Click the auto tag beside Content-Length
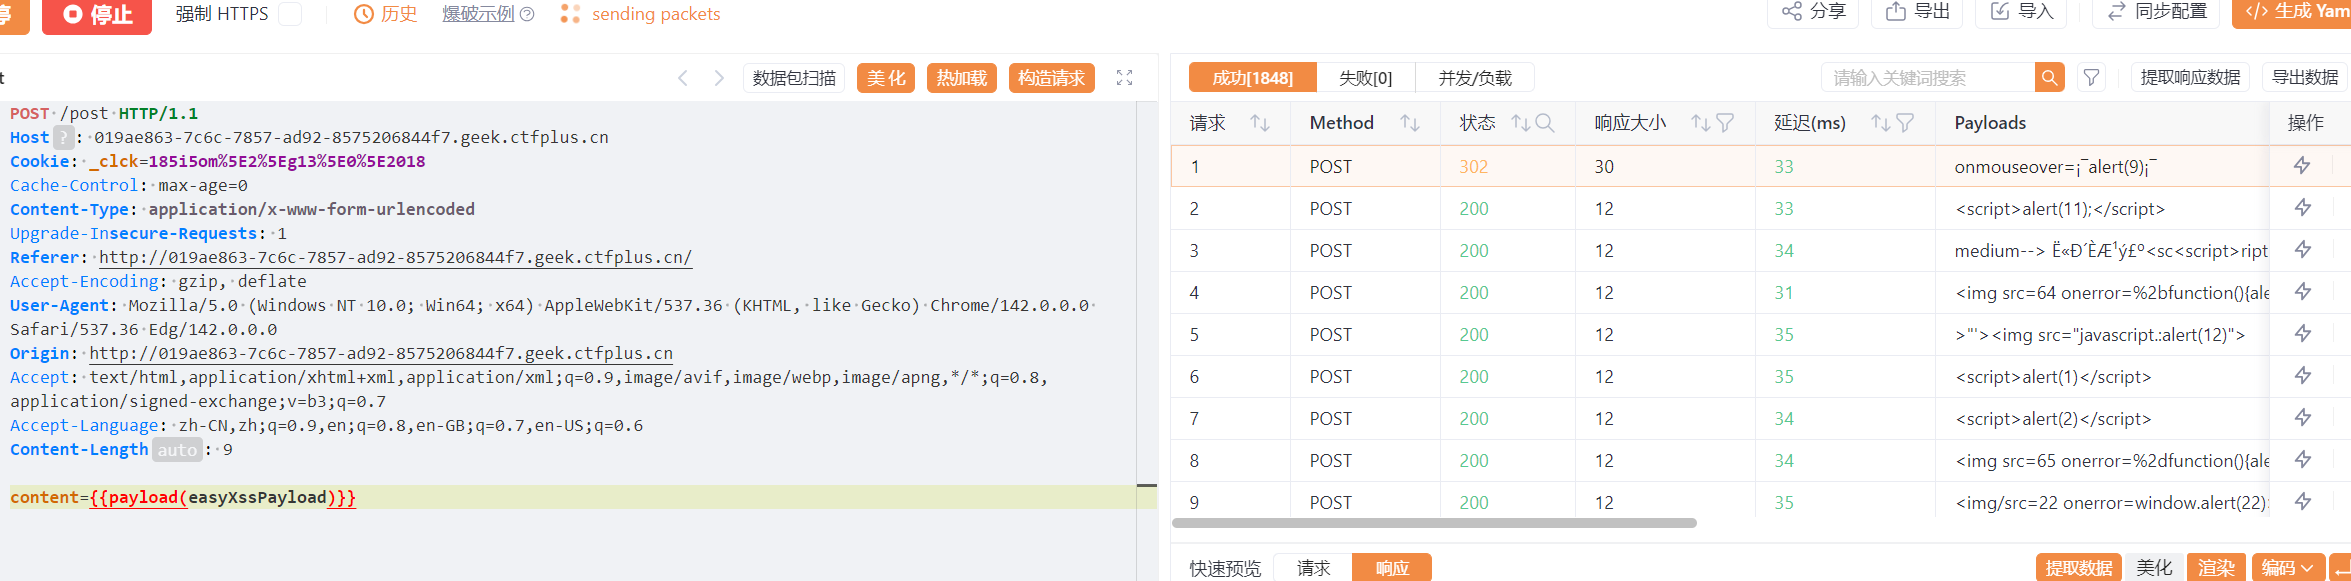 (x=177, y=449)
